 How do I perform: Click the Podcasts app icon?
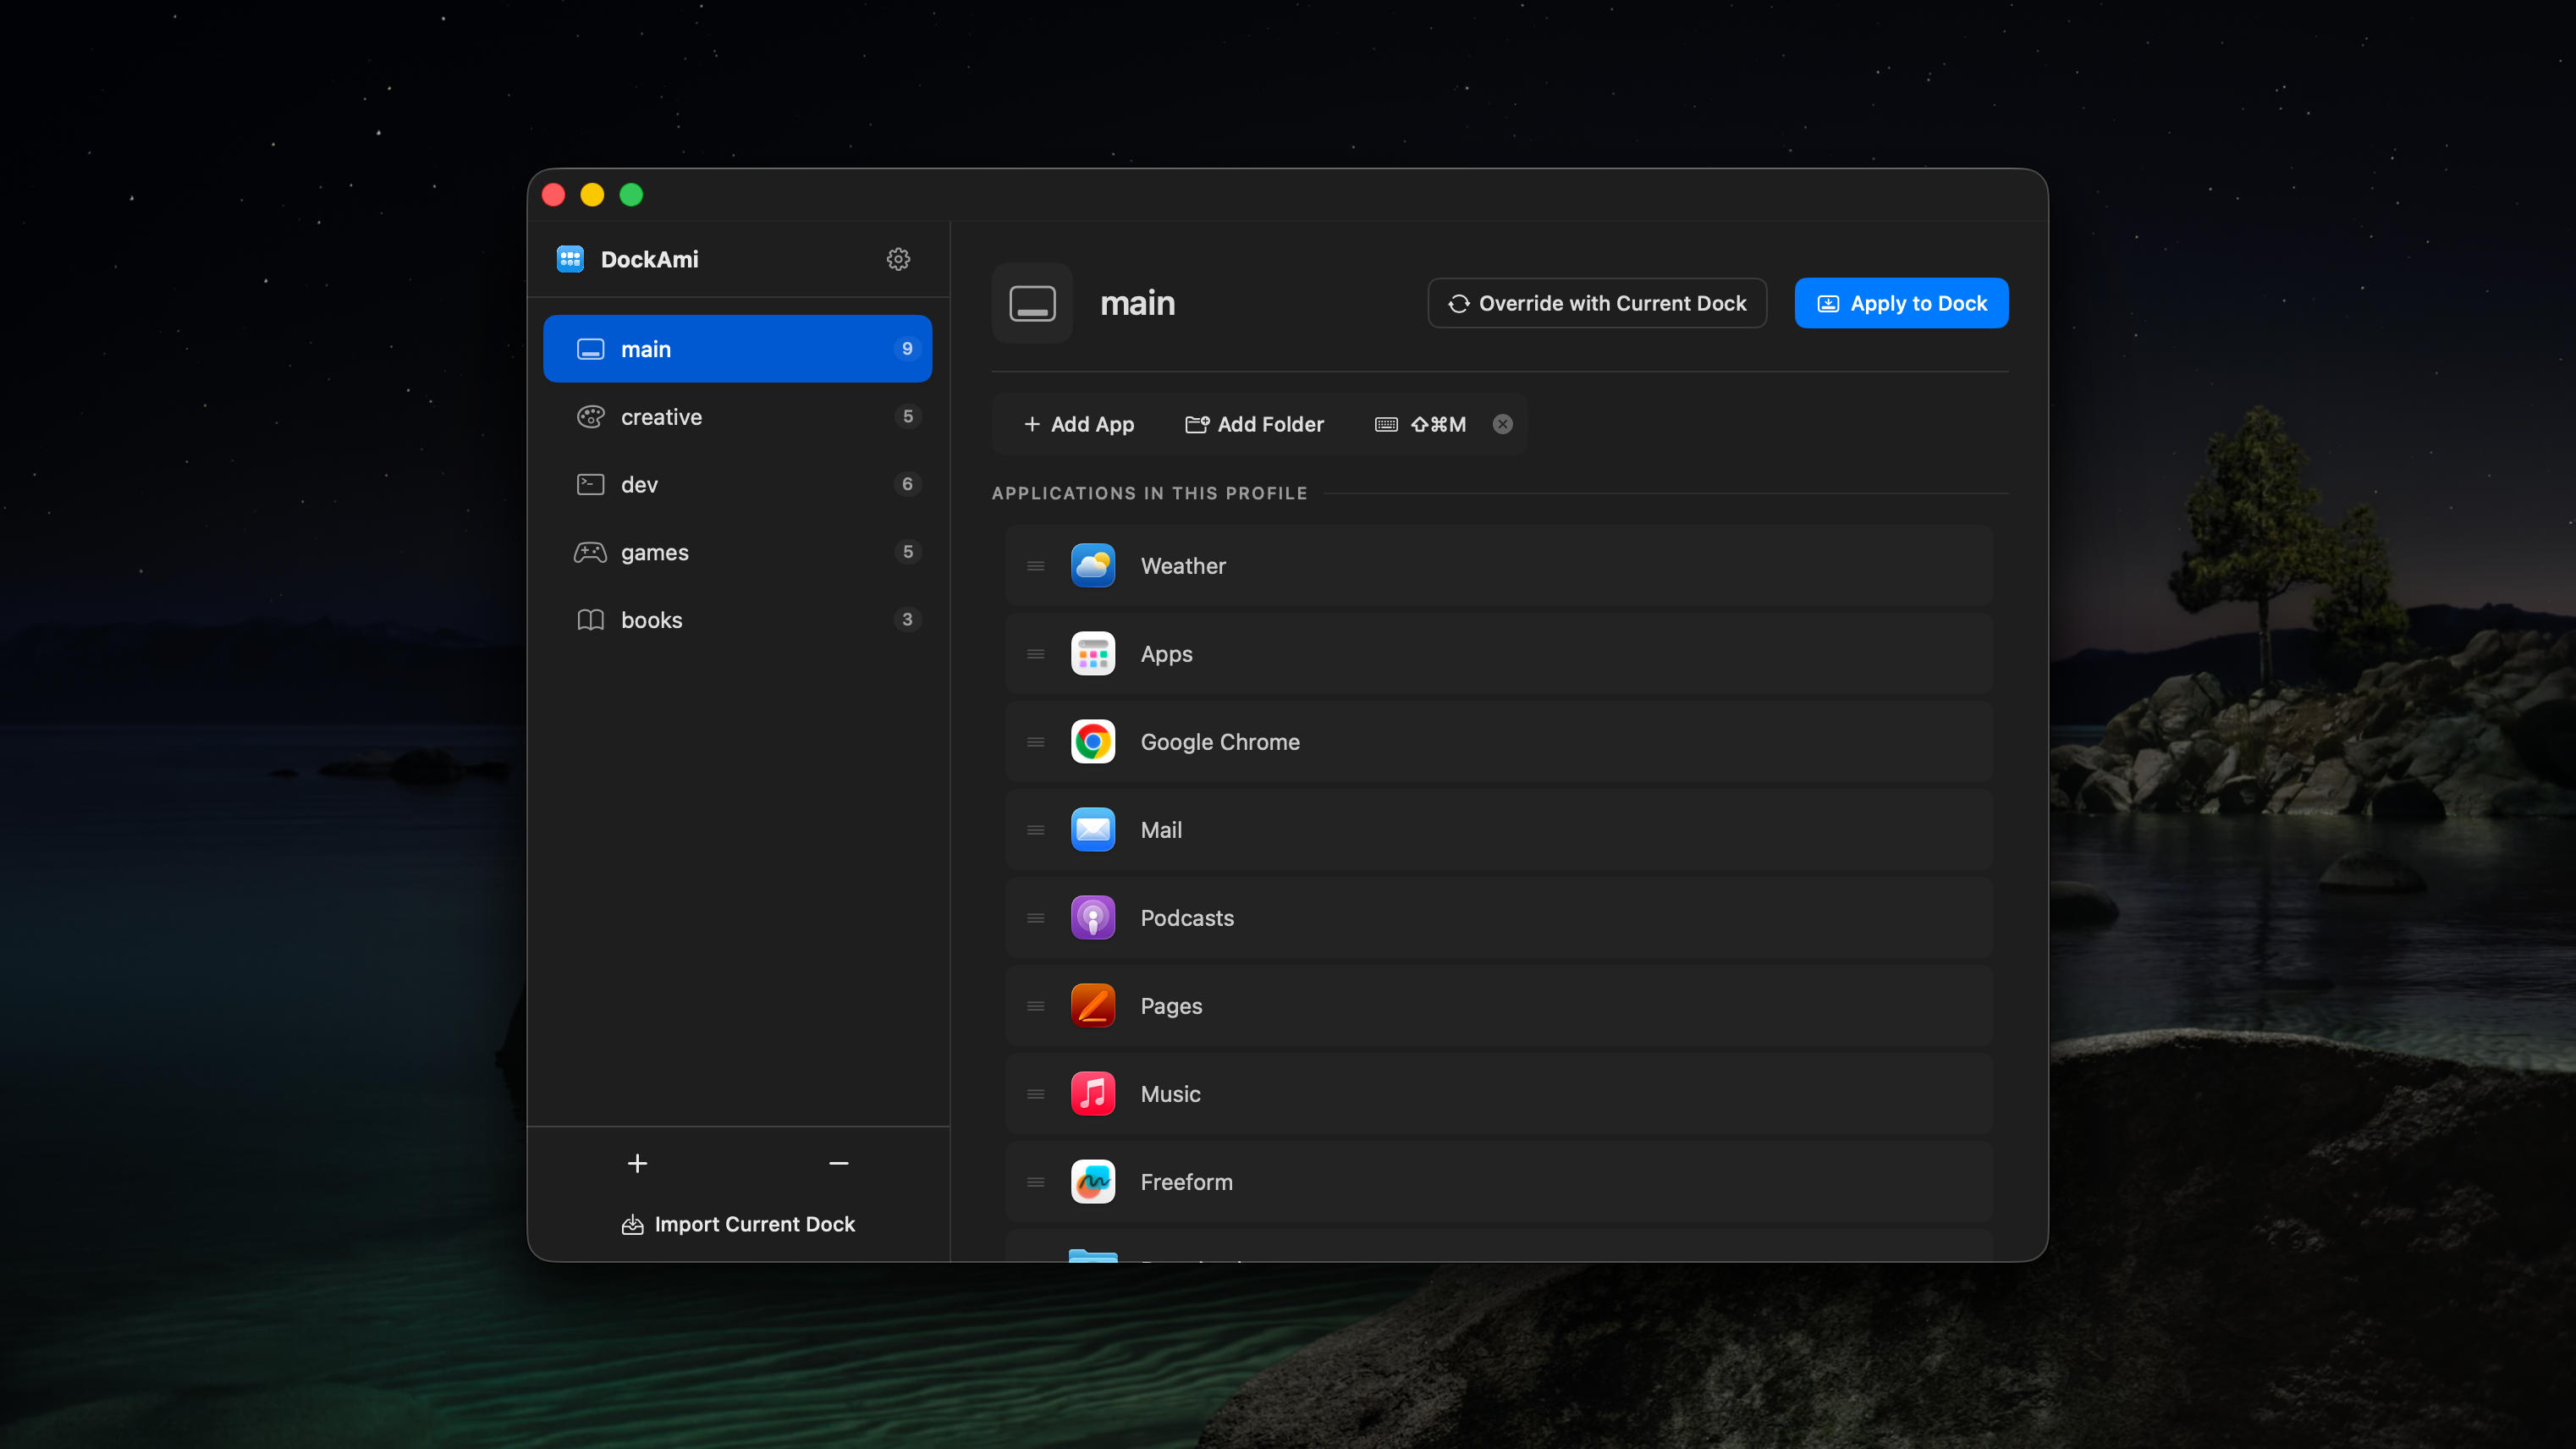1092,918
